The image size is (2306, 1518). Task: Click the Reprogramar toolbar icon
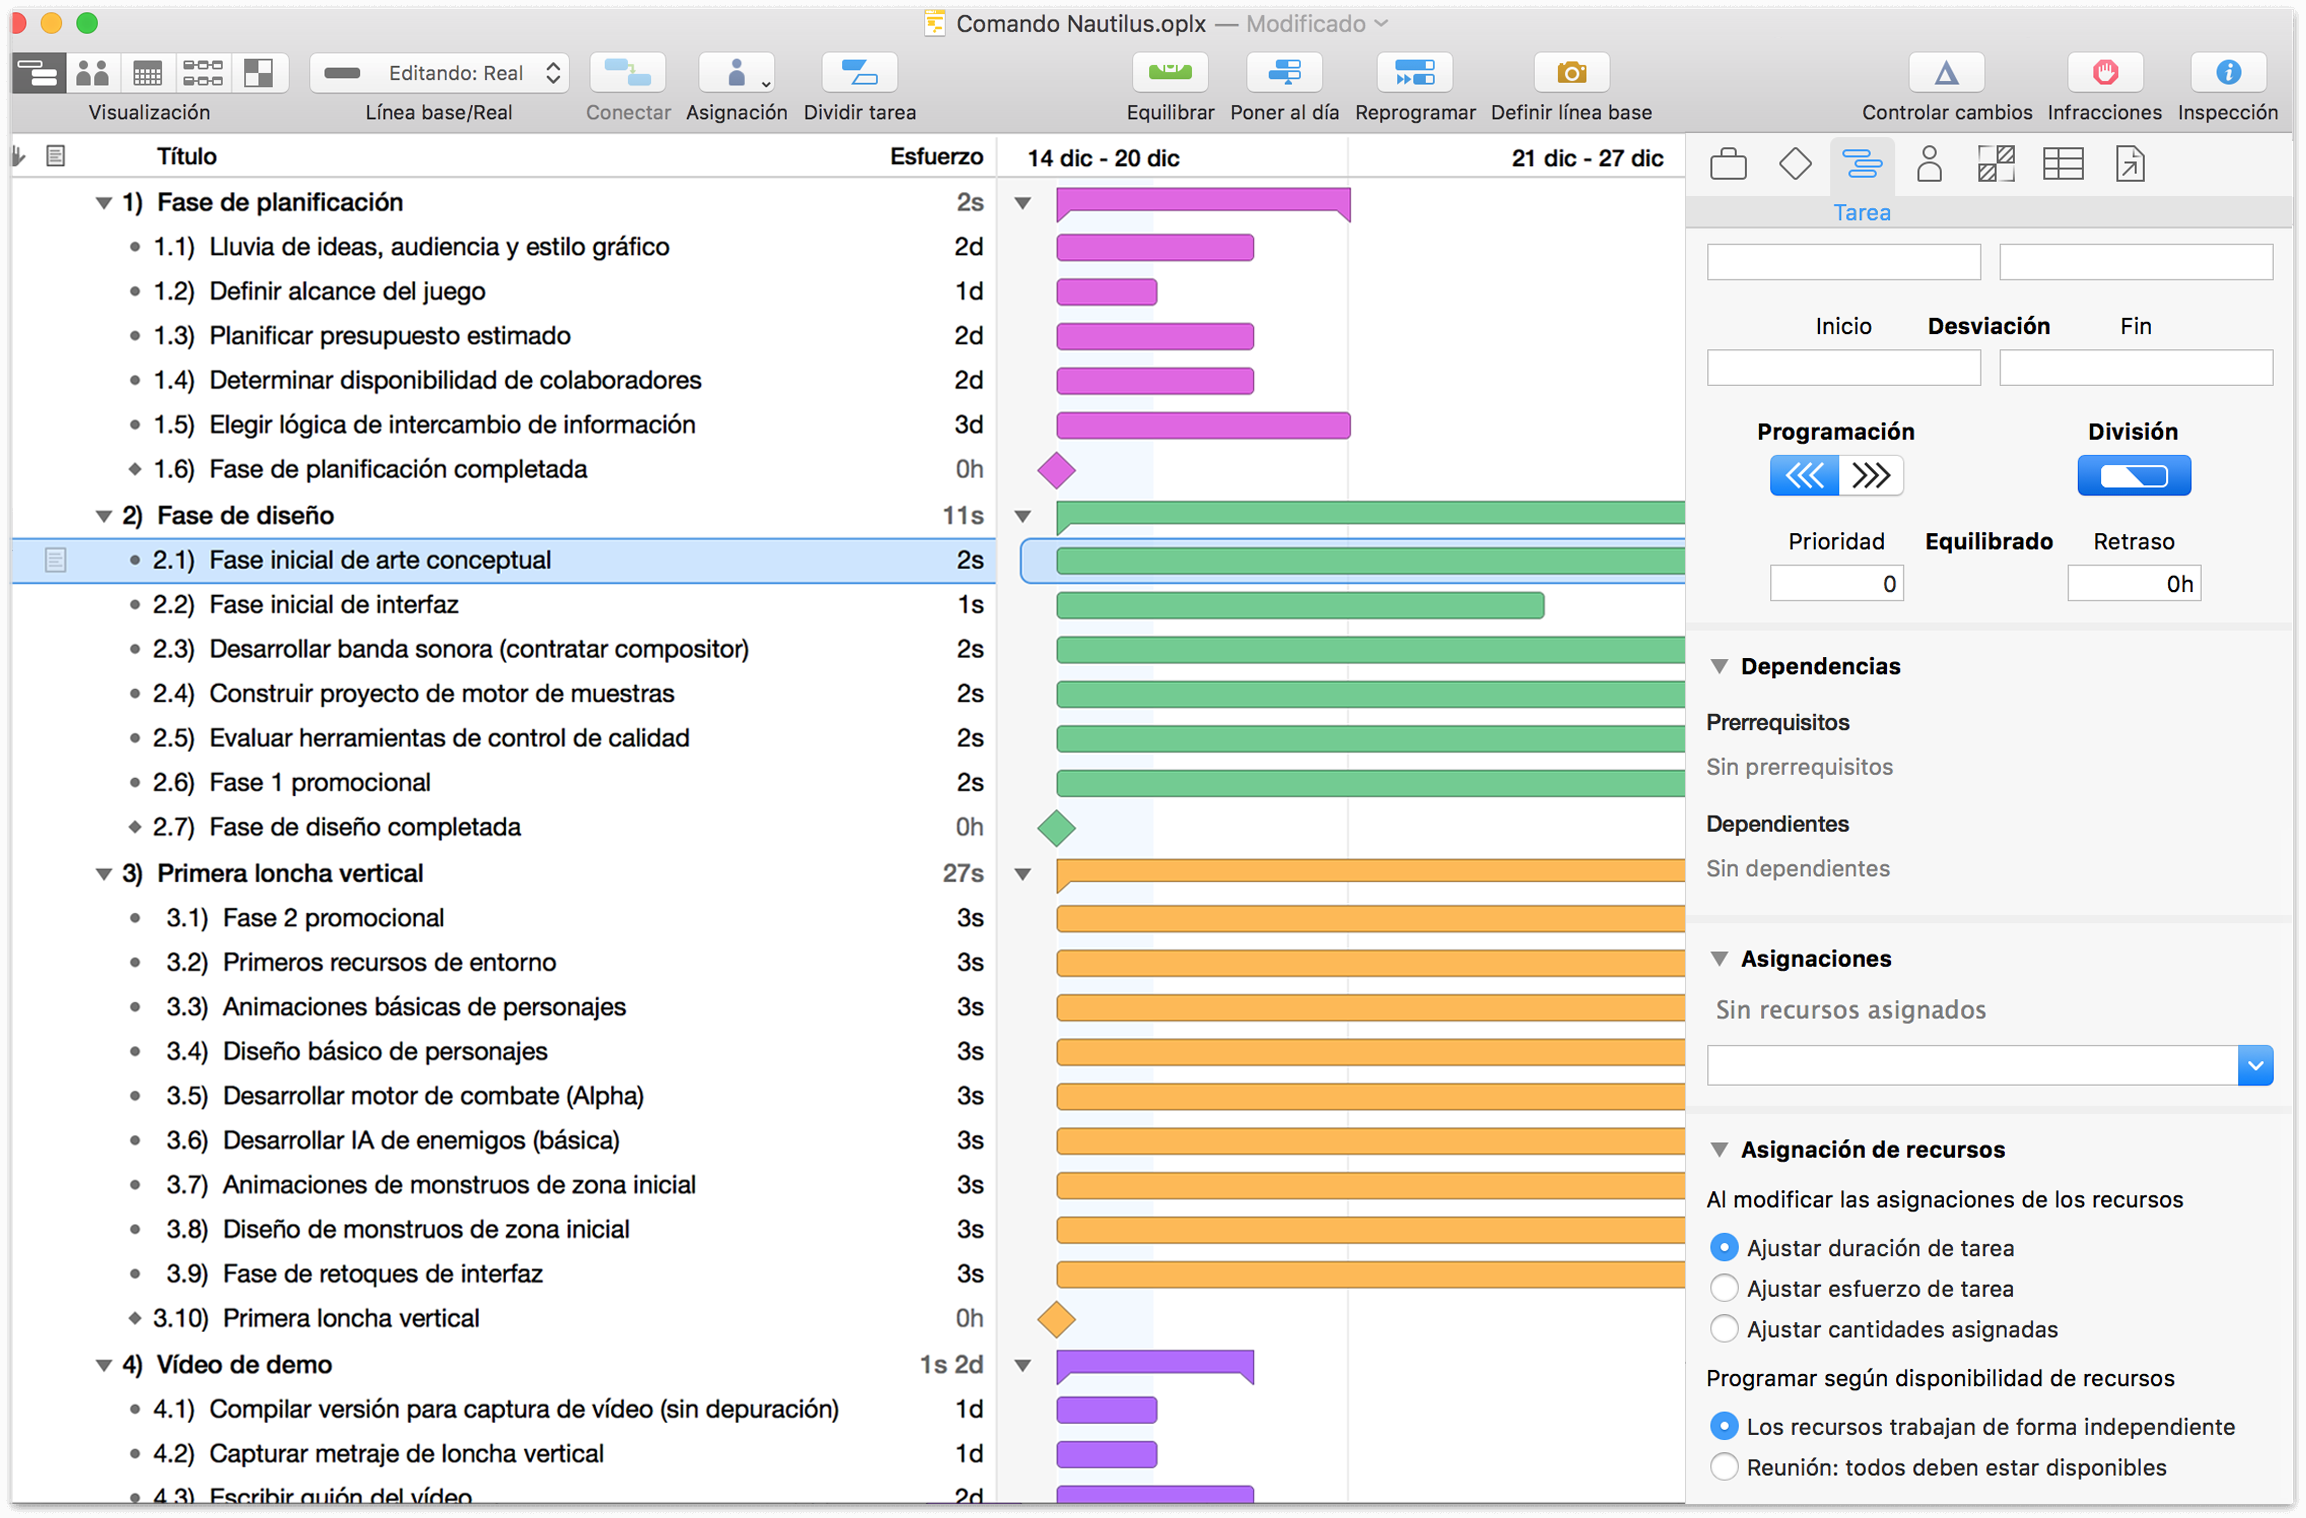[x=1415, y=72]
